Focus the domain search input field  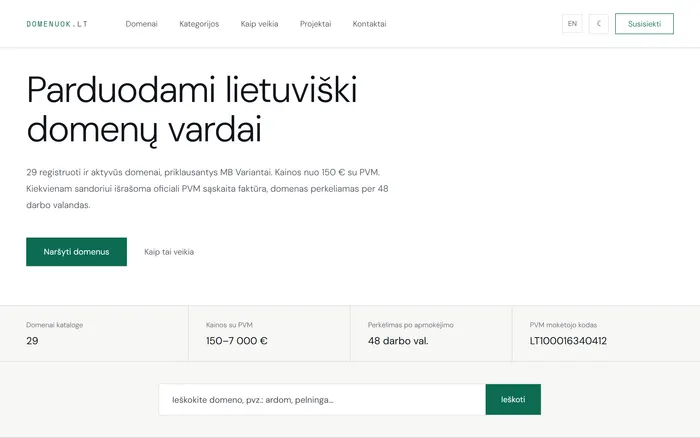click(322, 400)
